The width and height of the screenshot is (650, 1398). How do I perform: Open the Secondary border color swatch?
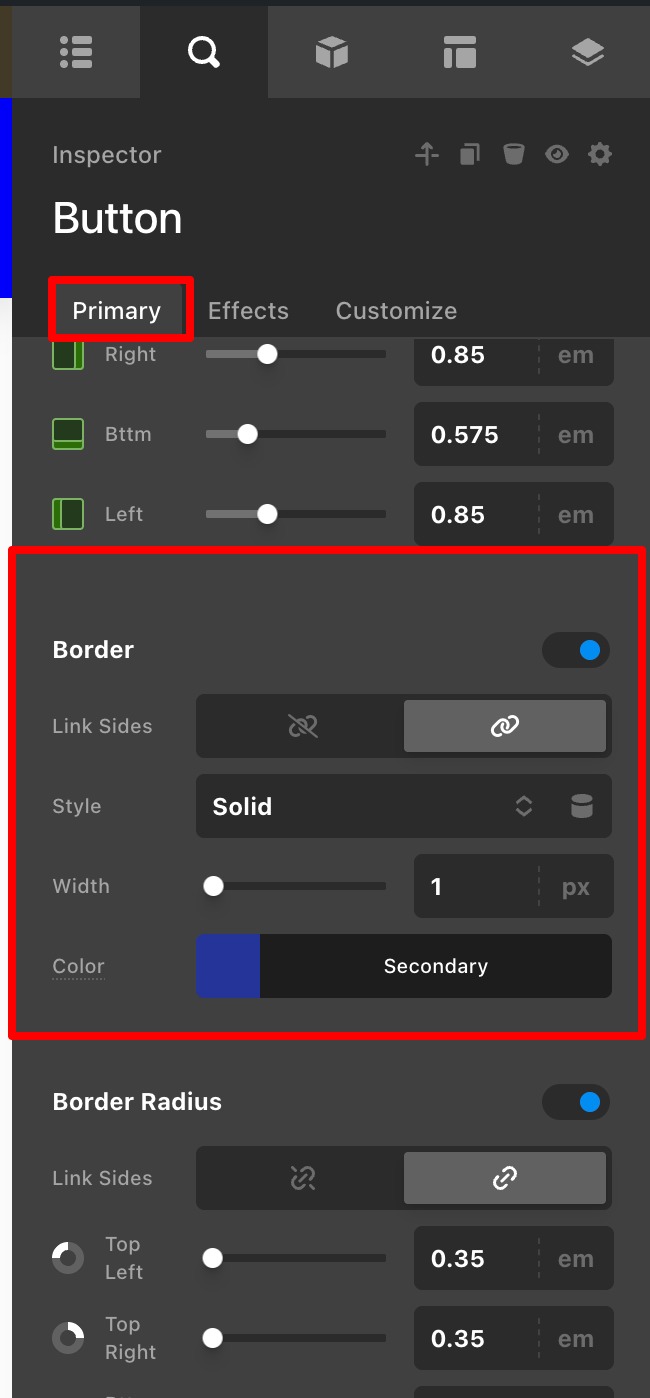tap(228, 966)
